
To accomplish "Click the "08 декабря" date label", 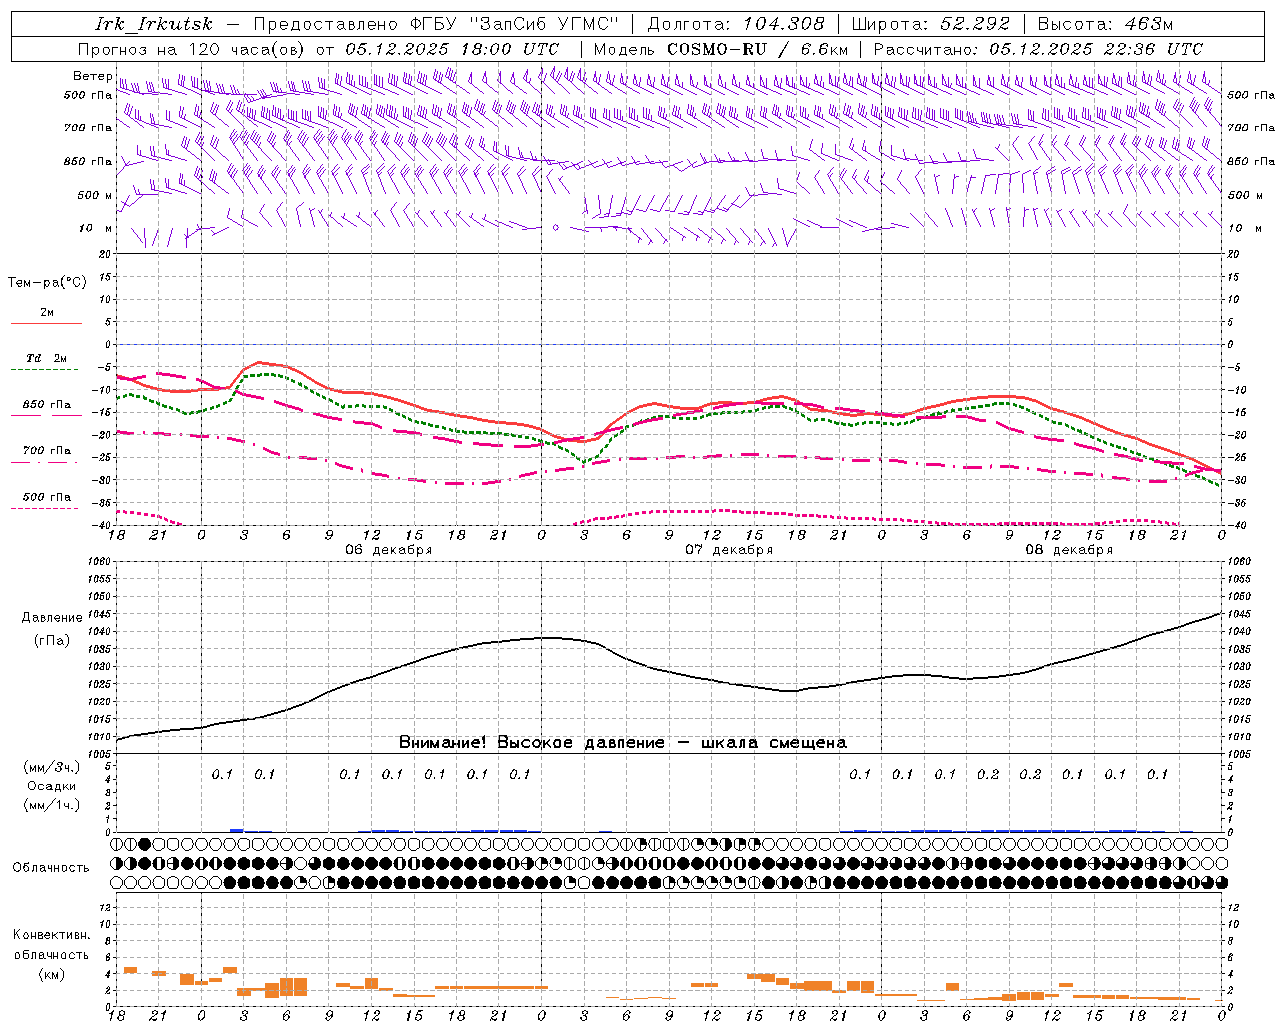I will 1069,550.
